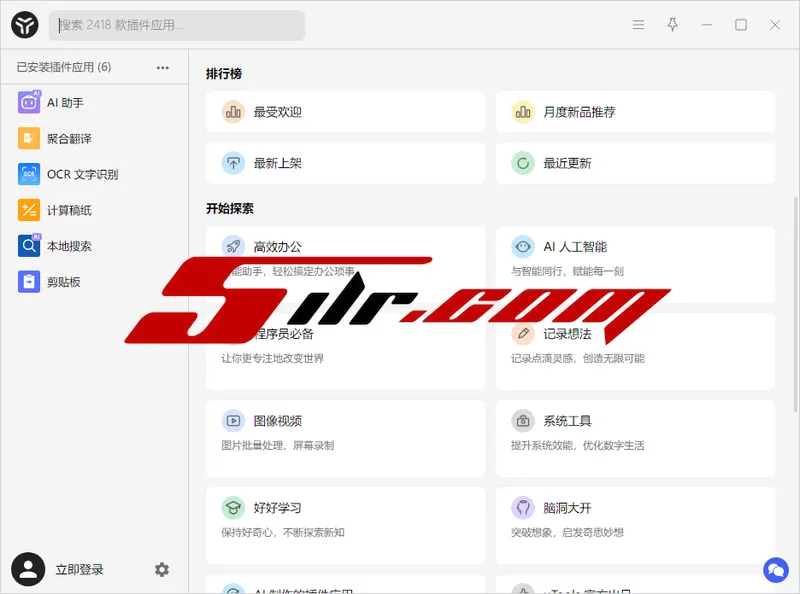Open AI 人工智能 category title
The width and height of the screenshot is (800, 594).
coord(575,247)
